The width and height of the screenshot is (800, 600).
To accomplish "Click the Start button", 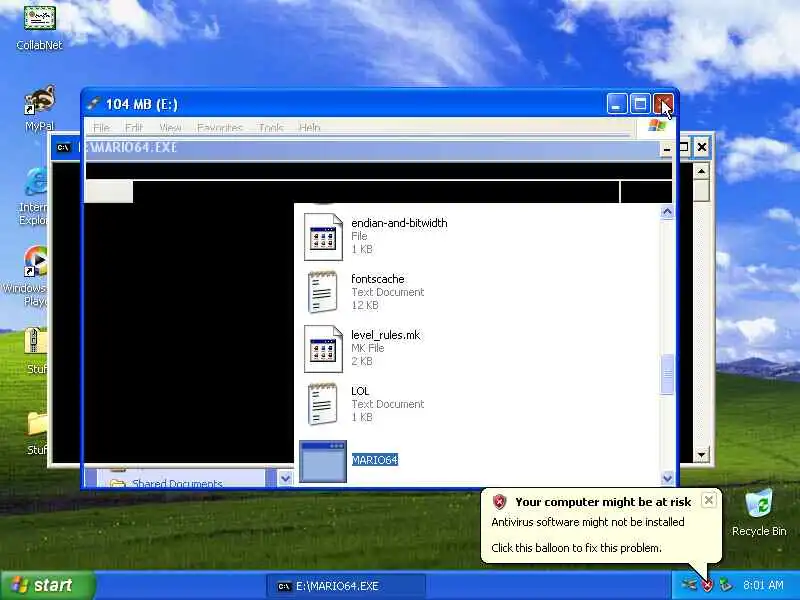I will (47, 585).
